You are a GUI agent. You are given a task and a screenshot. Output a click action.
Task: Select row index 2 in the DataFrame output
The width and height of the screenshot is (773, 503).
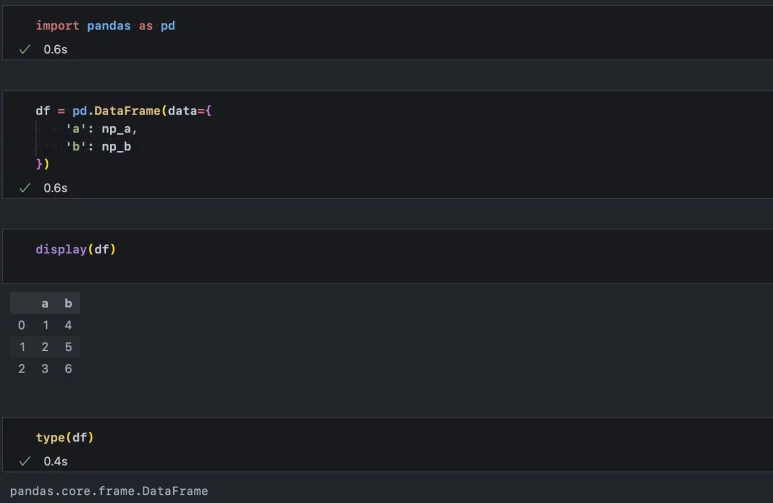[22, 369]
